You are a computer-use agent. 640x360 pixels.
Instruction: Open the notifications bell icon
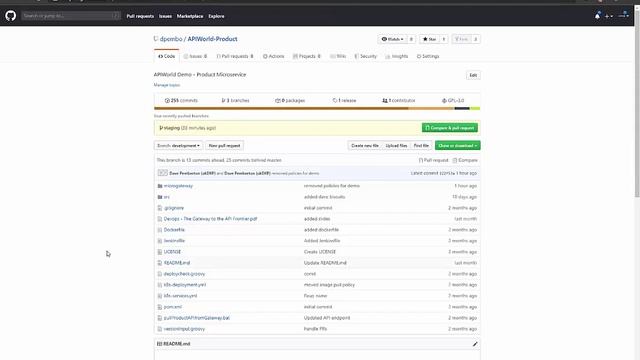click(x=597, y=16)
